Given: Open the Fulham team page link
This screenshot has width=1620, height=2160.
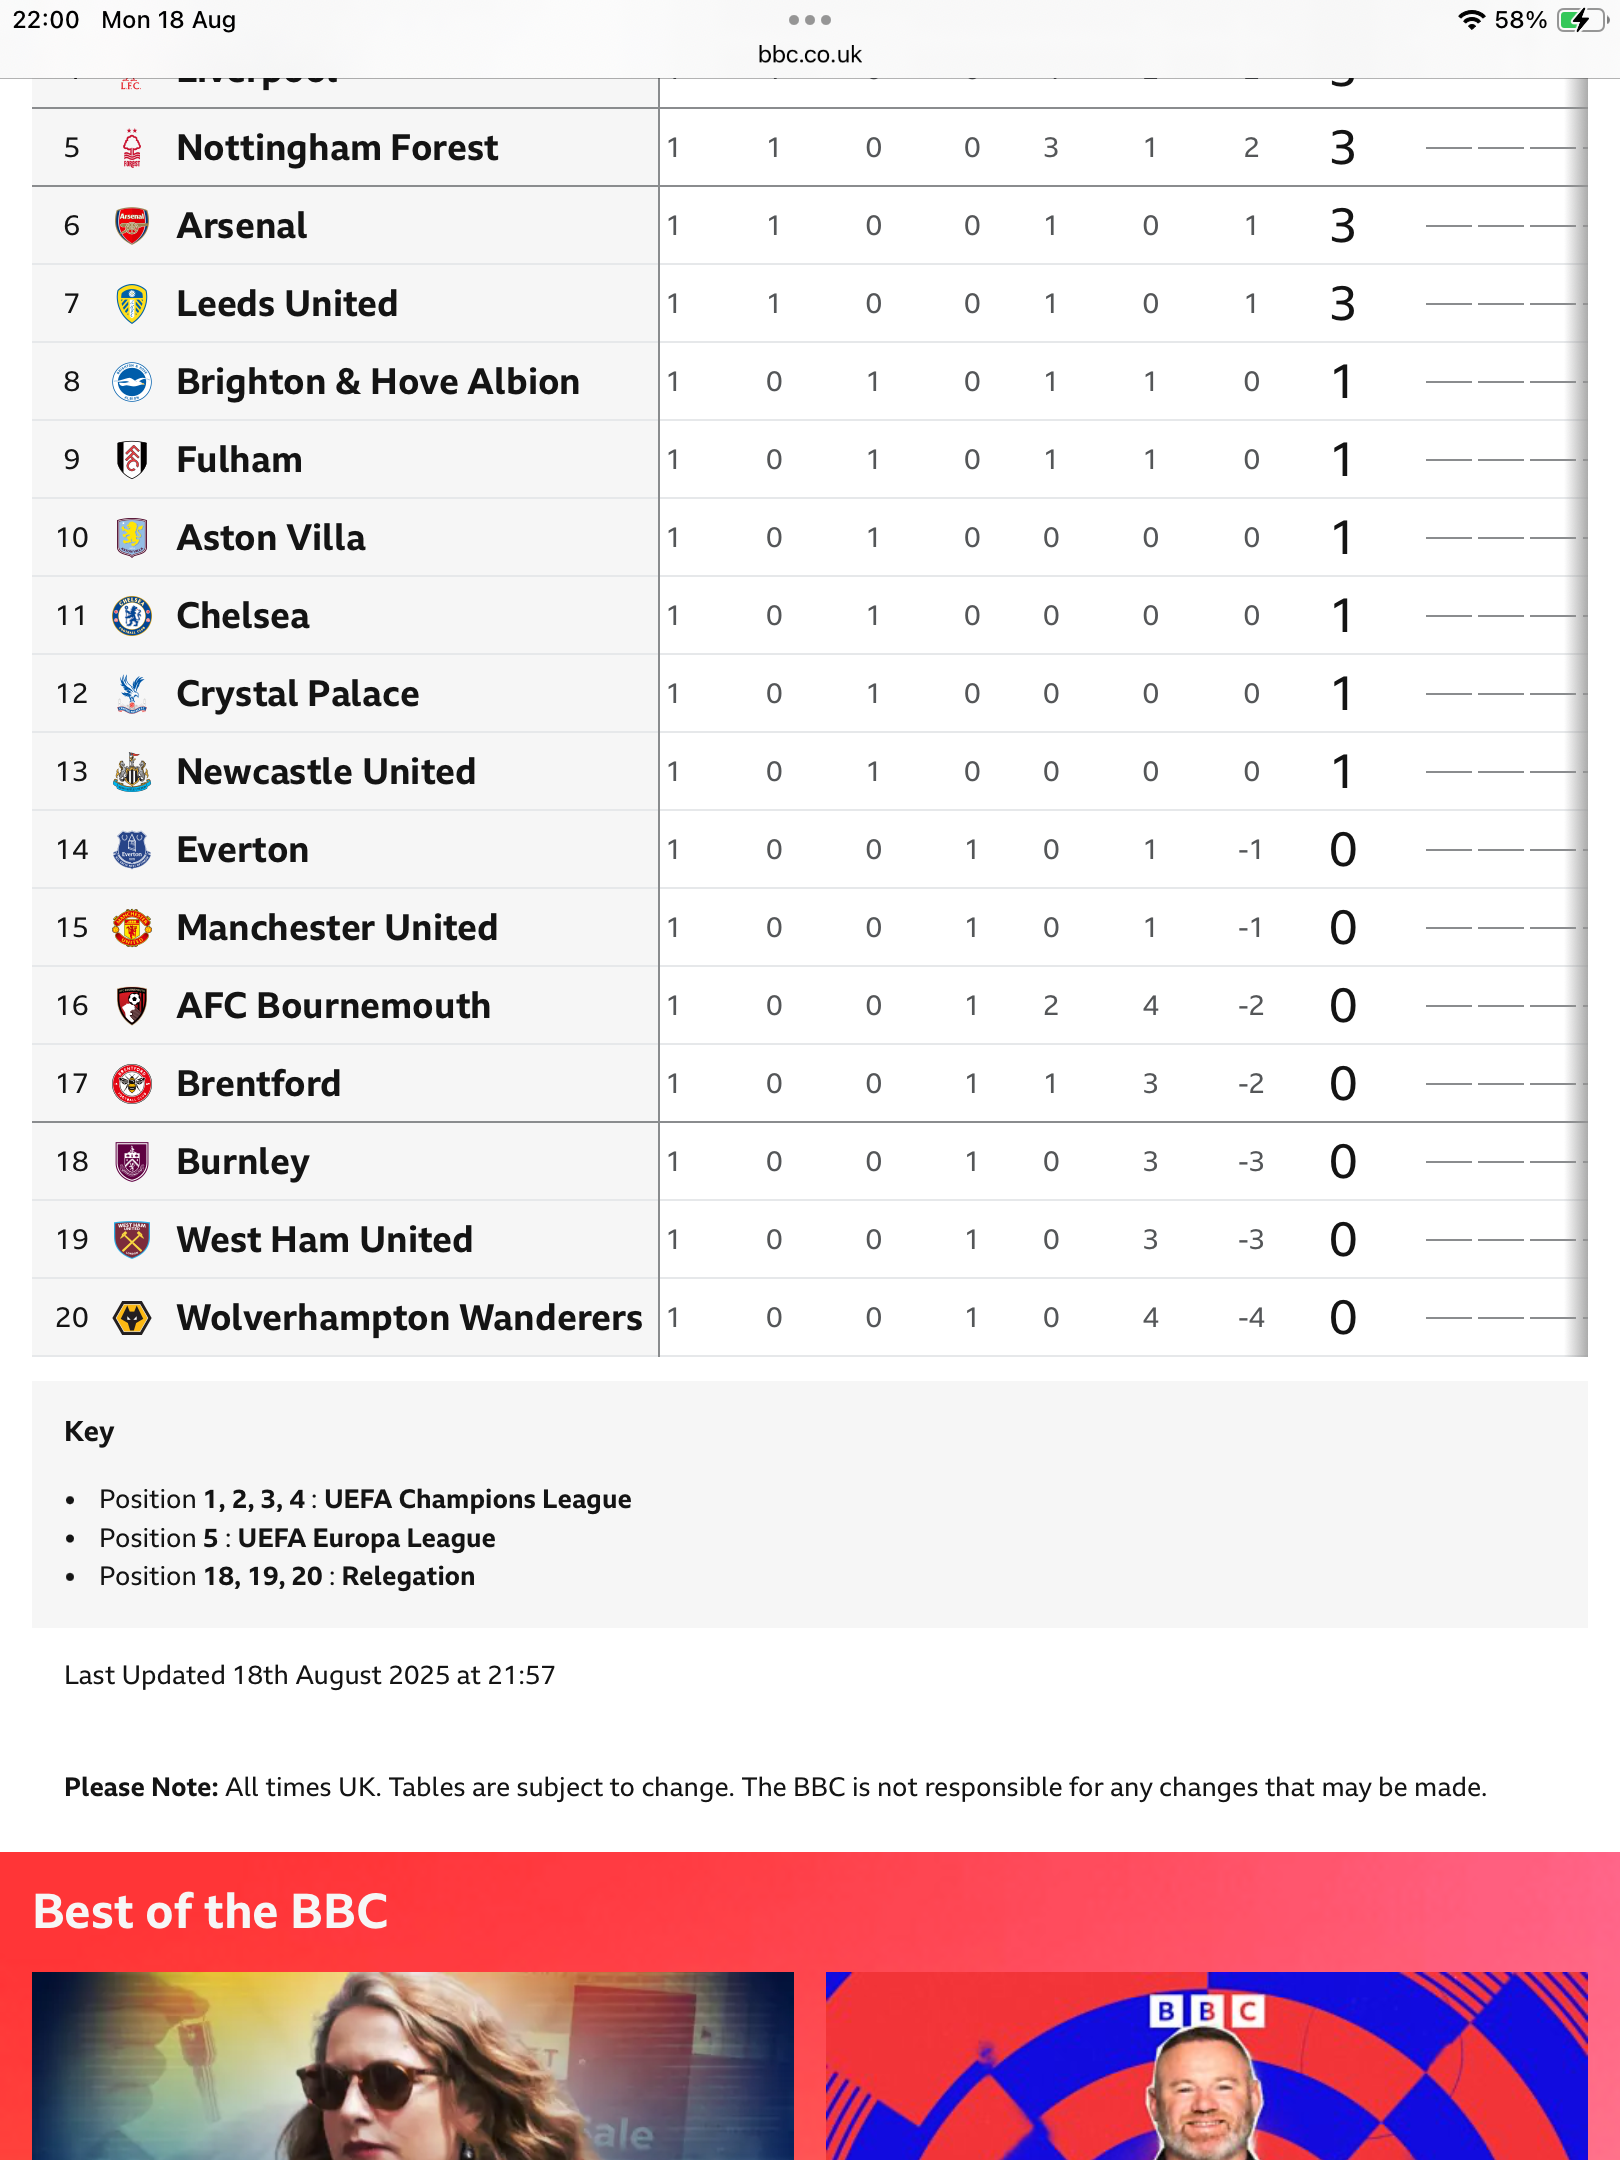Looking at the screenshot, I should (x=239, y=460).
